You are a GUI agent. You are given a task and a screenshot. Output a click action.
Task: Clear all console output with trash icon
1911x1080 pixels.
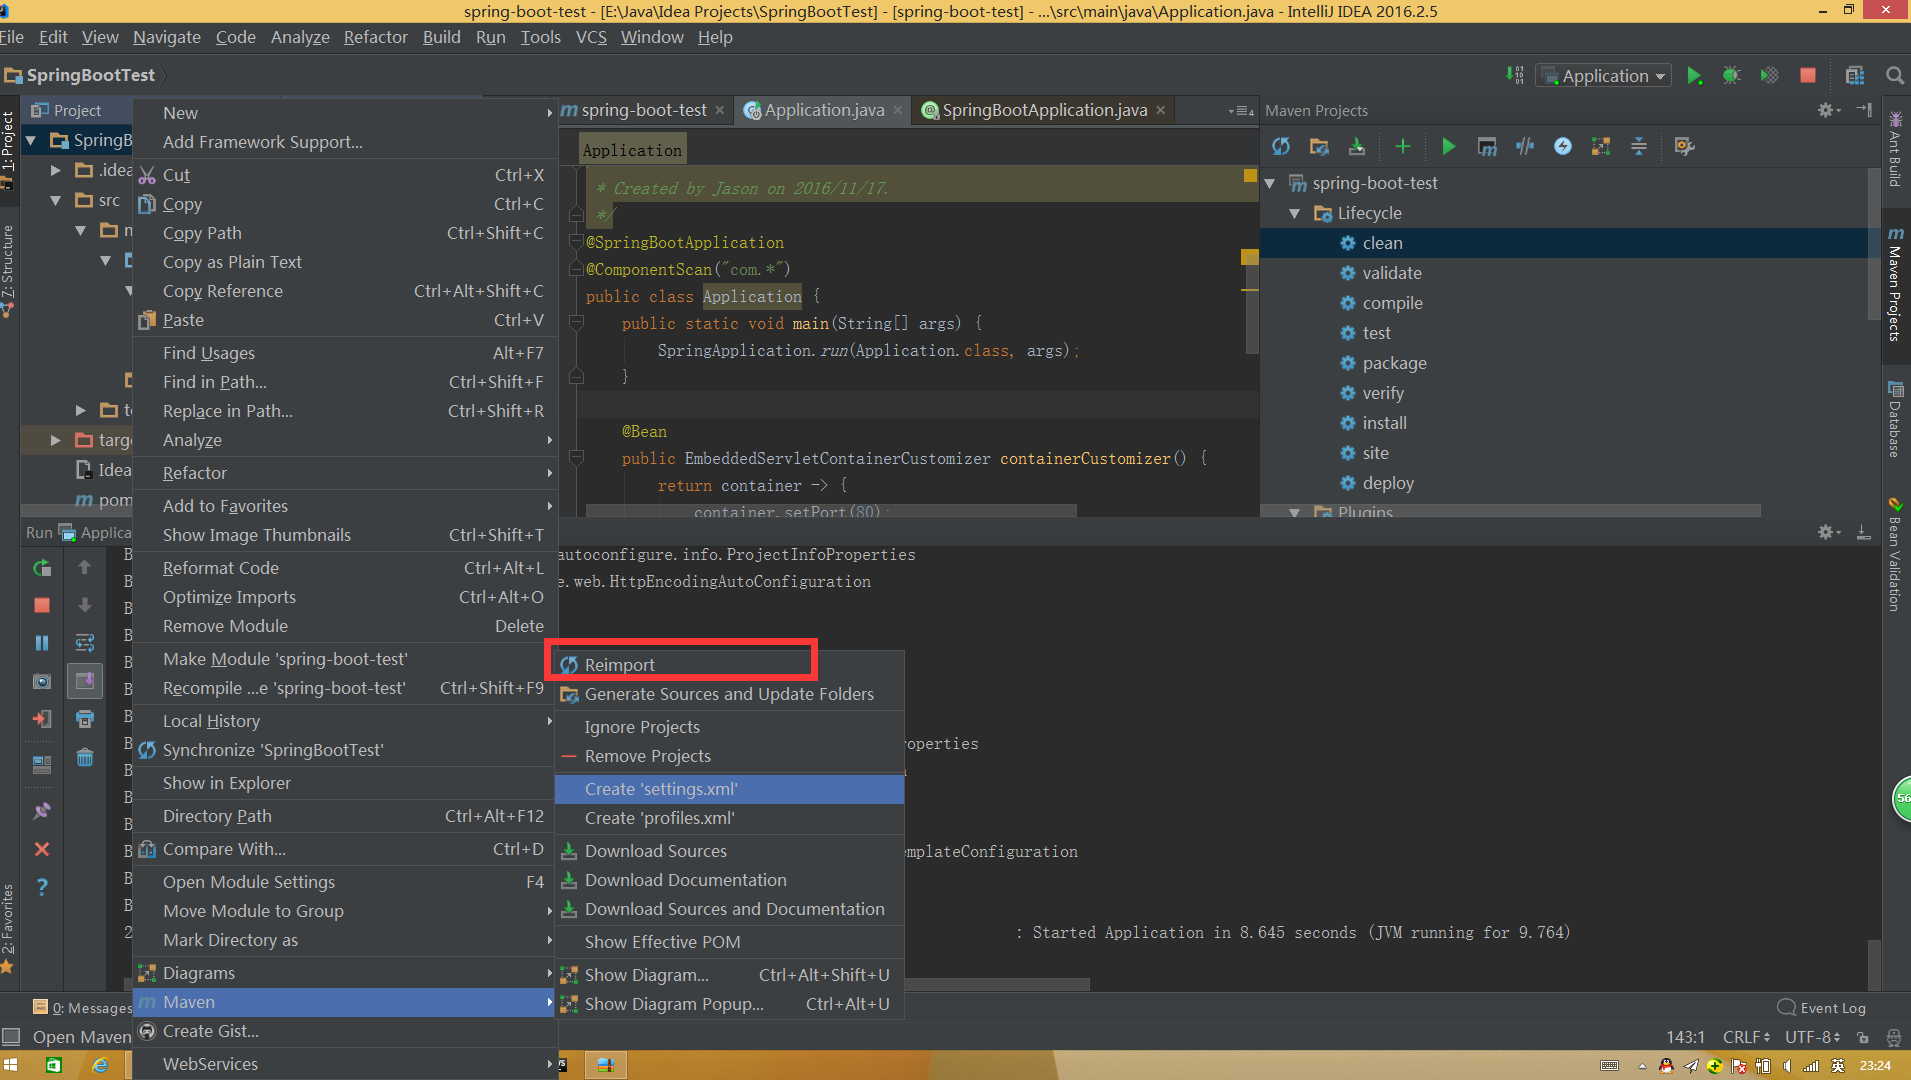click(x=85, y=757)
